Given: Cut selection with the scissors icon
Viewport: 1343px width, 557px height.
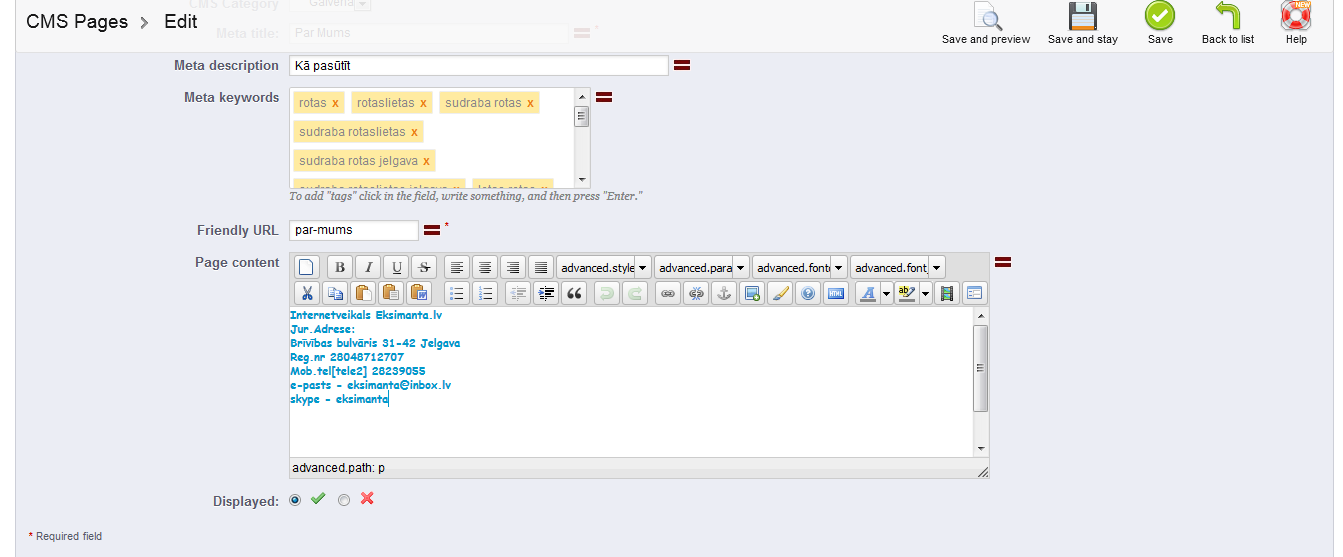Looking at the screenshot, I should tap(307, 293).
